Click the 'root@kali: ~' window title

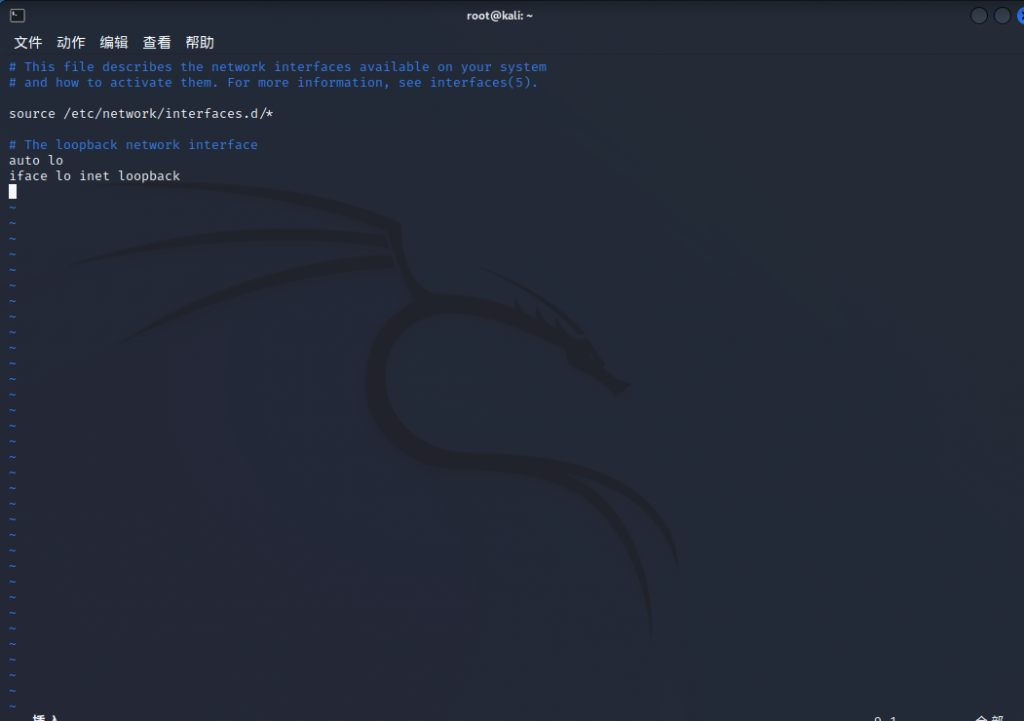click(x=500, y=16)
